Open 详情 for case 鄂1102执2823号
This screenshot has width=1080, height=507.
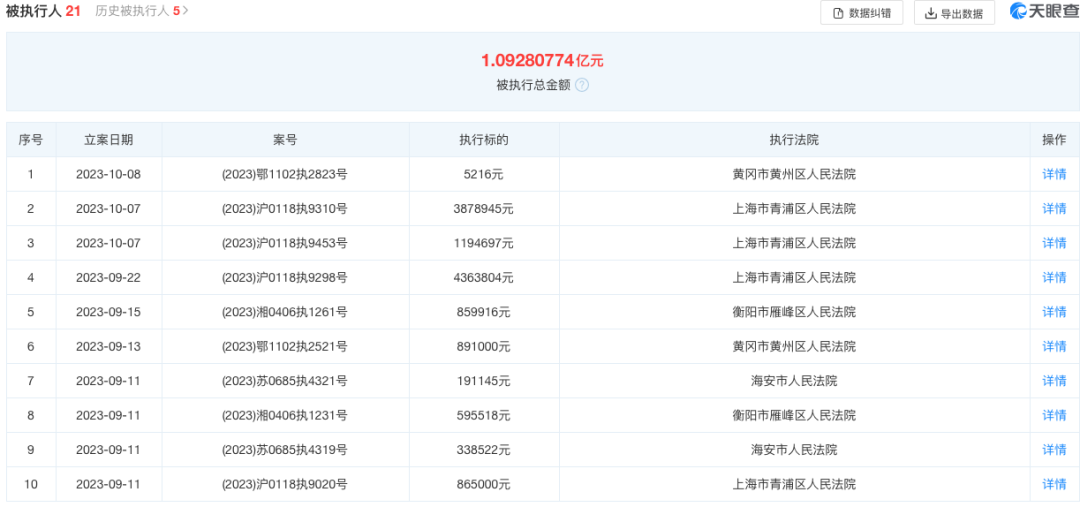point(1054,174)
